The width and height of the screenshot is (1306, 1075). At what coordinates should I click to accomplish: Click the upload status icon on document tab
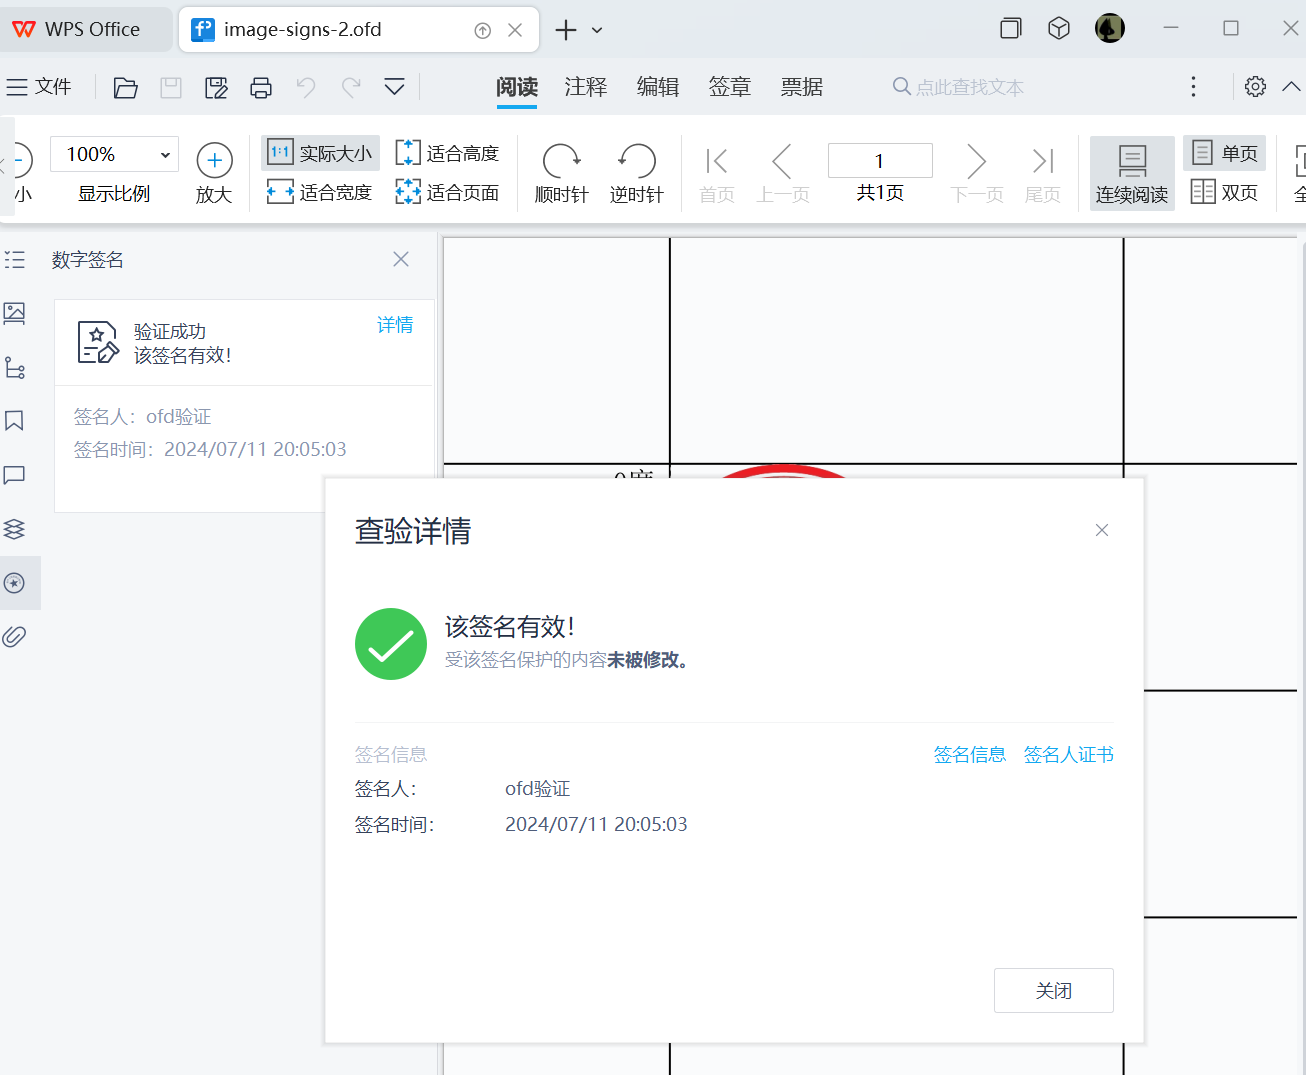483,30
